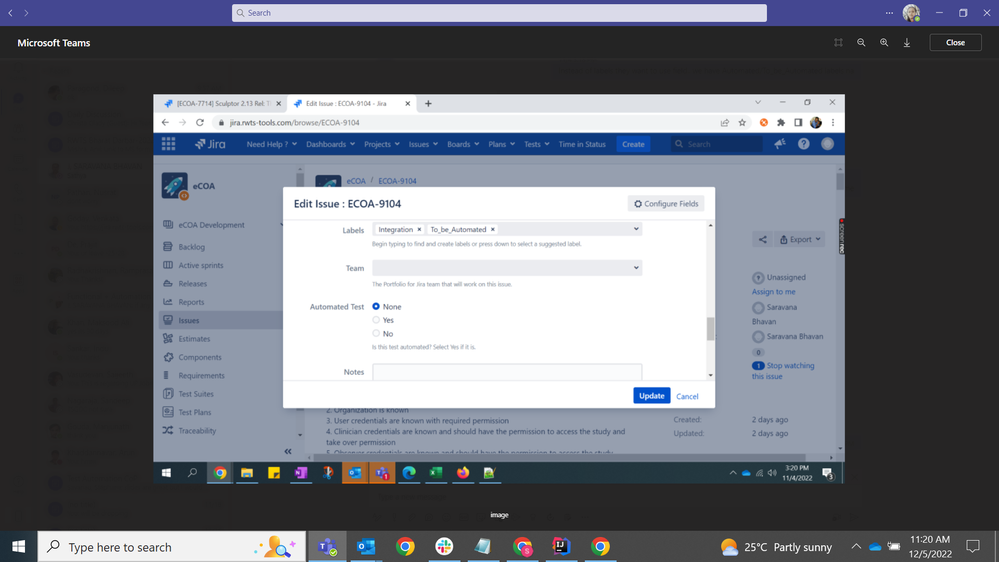Image resolution: width=999 pixels, height=562 pixels.
Task: Close the Teams image viewer
Action: [x=955, y=43]
